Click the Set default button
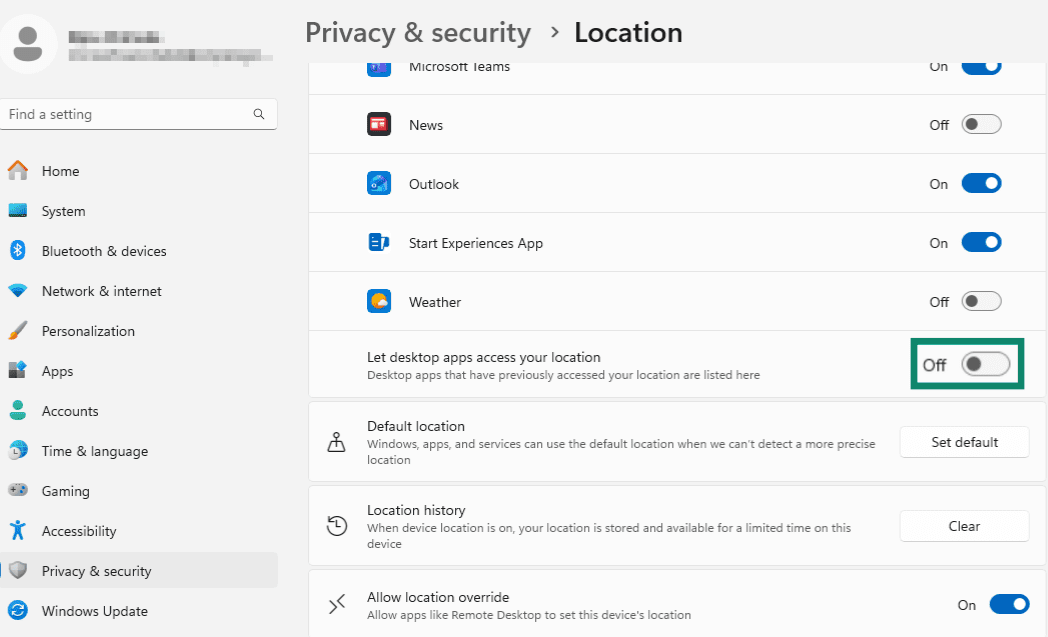Image resolution: width=1048 pixels, height=637 pixels. click(964, 442)
